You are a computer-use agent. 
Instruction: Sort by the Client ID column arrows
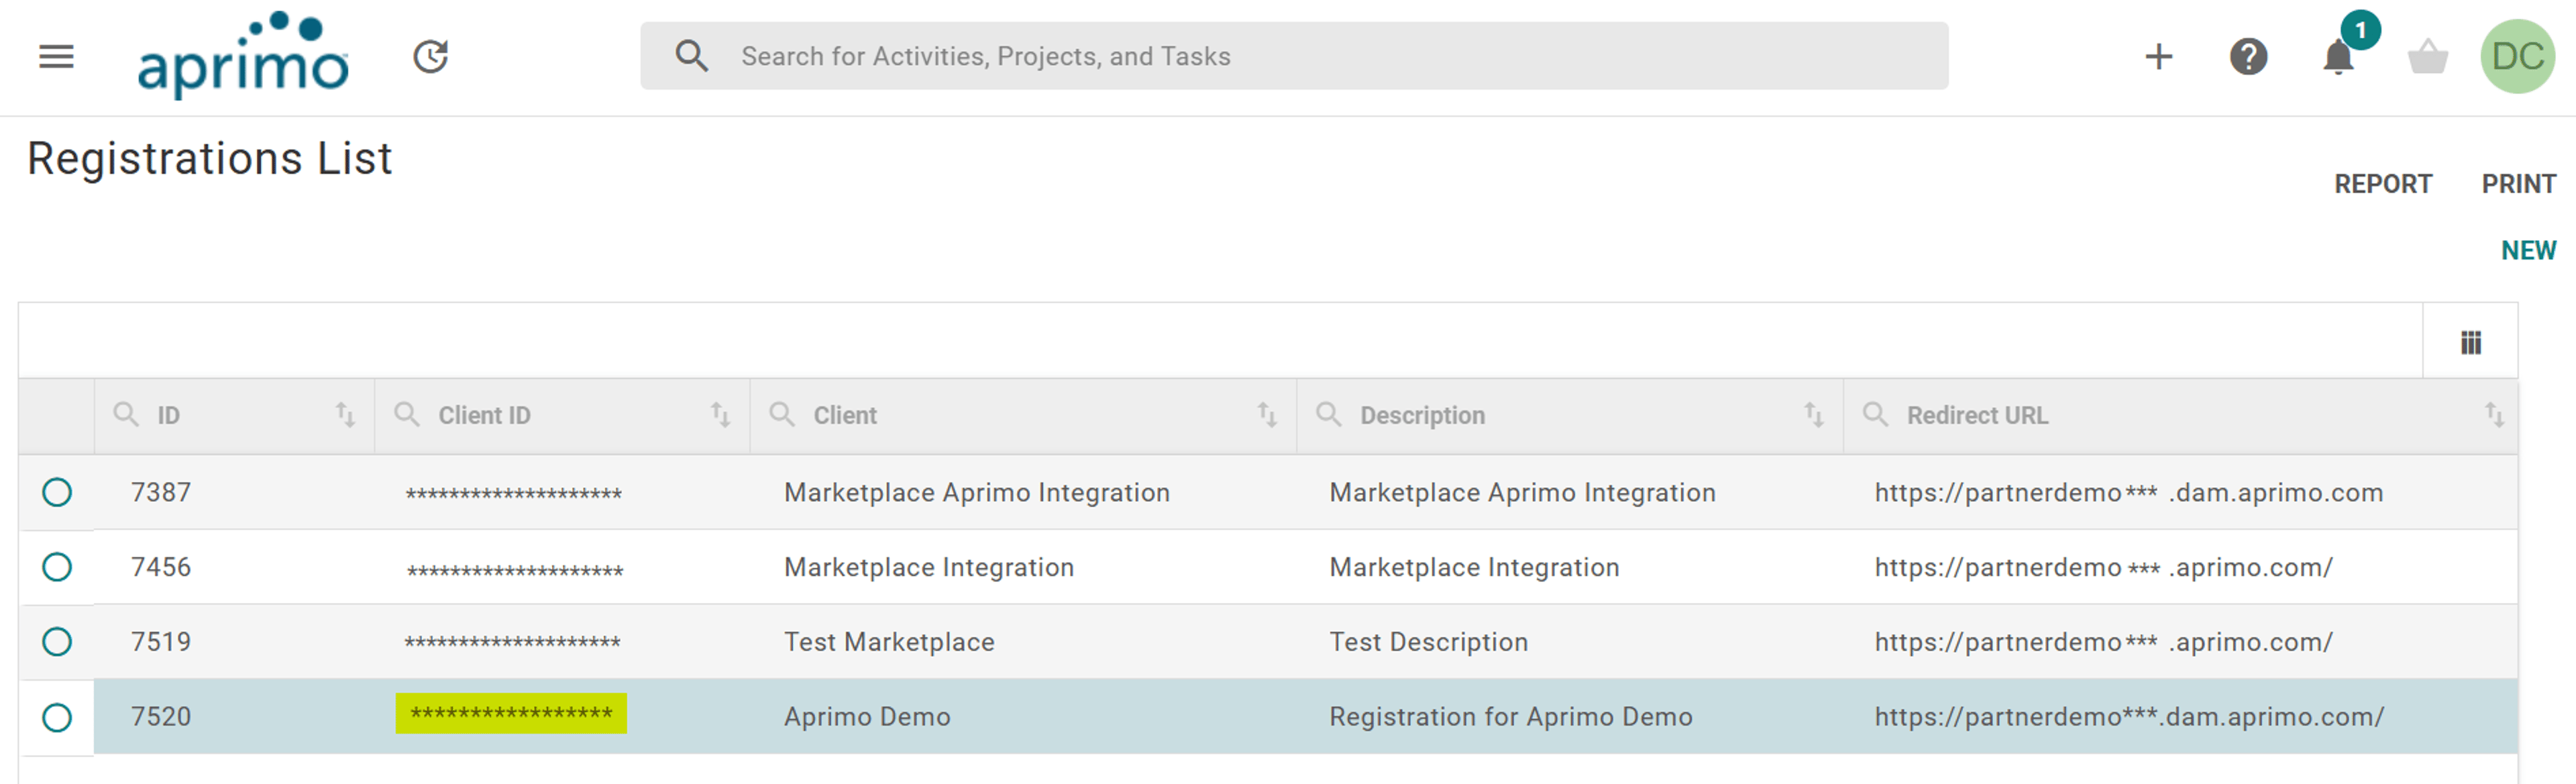click(x=720, y=414)
